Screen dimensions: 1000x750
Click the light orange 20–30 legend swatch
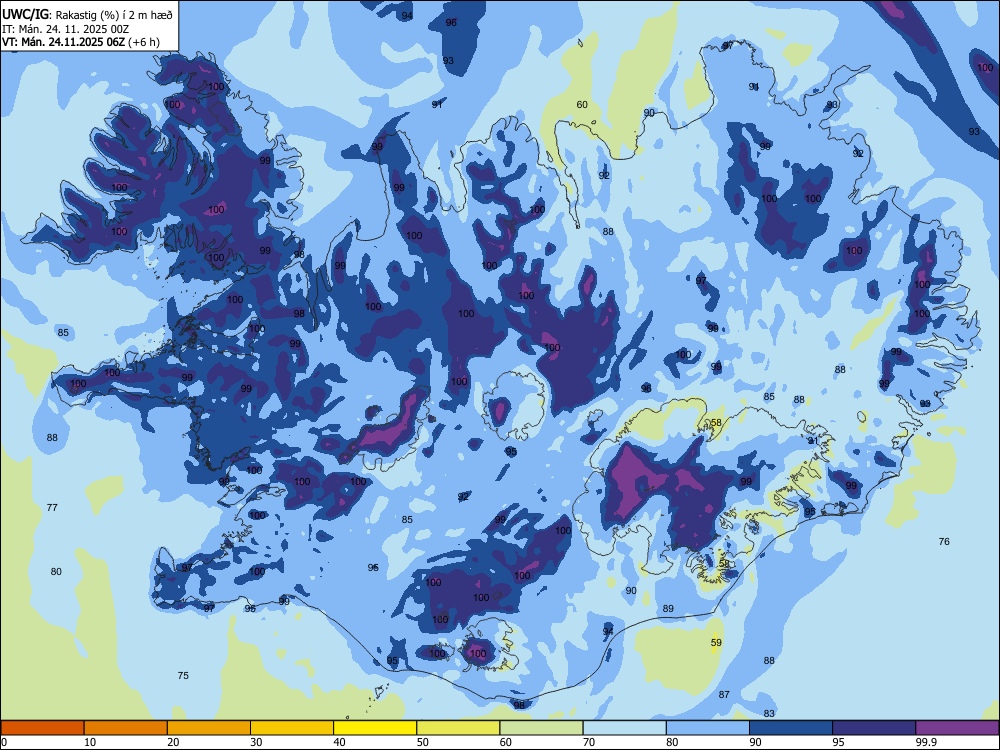point(209,728)
